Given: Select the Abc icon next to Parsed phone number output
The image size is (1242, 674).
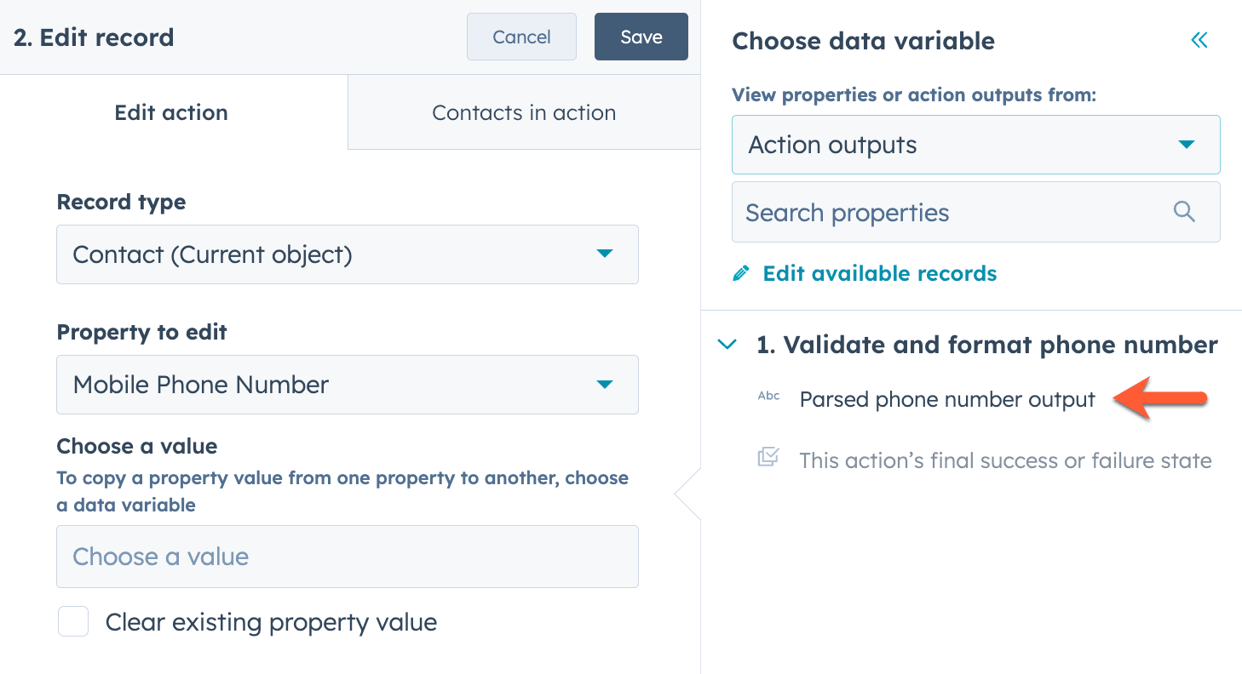Looking at the screenshot, I should [768, 396].
